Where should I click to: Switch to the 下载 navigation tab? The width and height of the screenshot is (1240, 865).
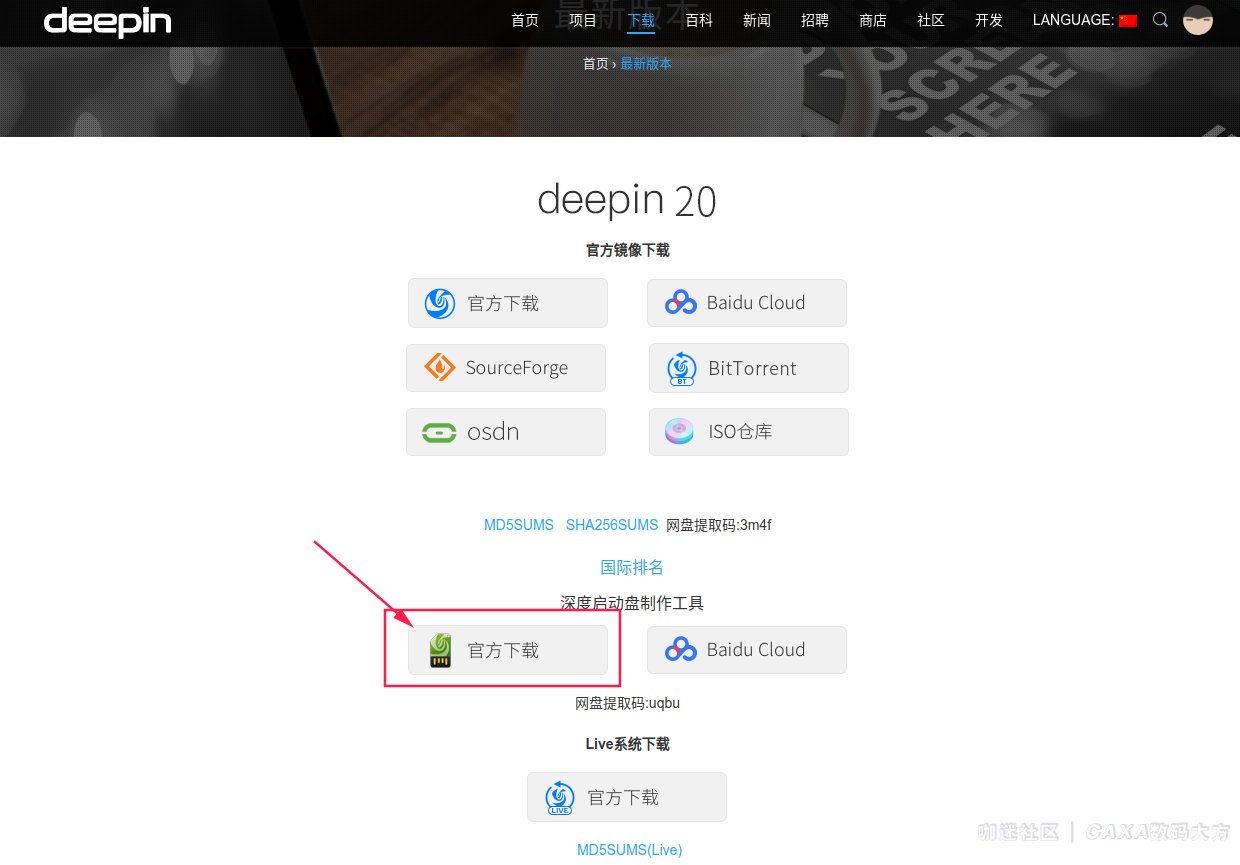point(640,20)
